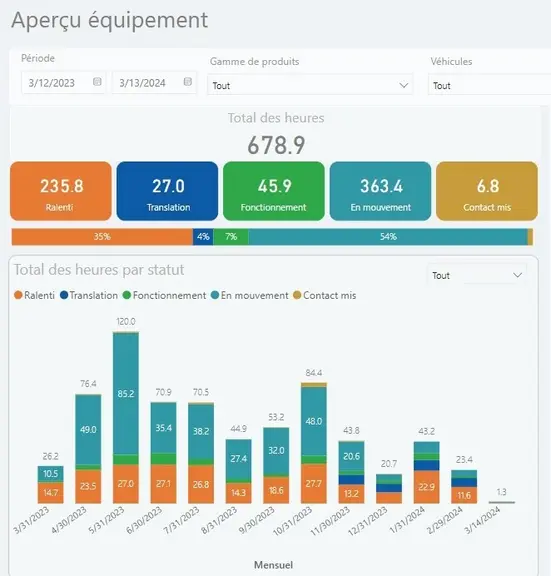Viewport: 551px width, 576px height.
Task: Click the 35% orange segment of percentage bar
Action: coord(102,237)
